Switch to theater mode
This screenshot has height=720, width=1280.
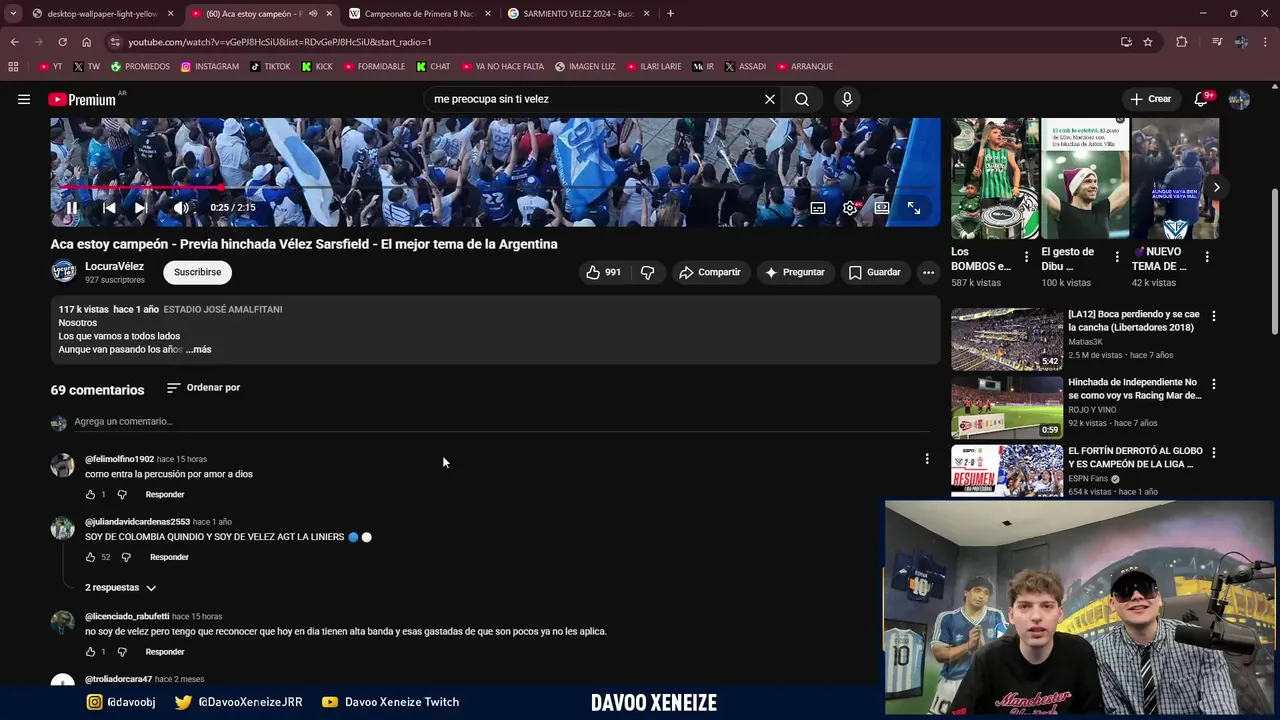pos(882,208)
